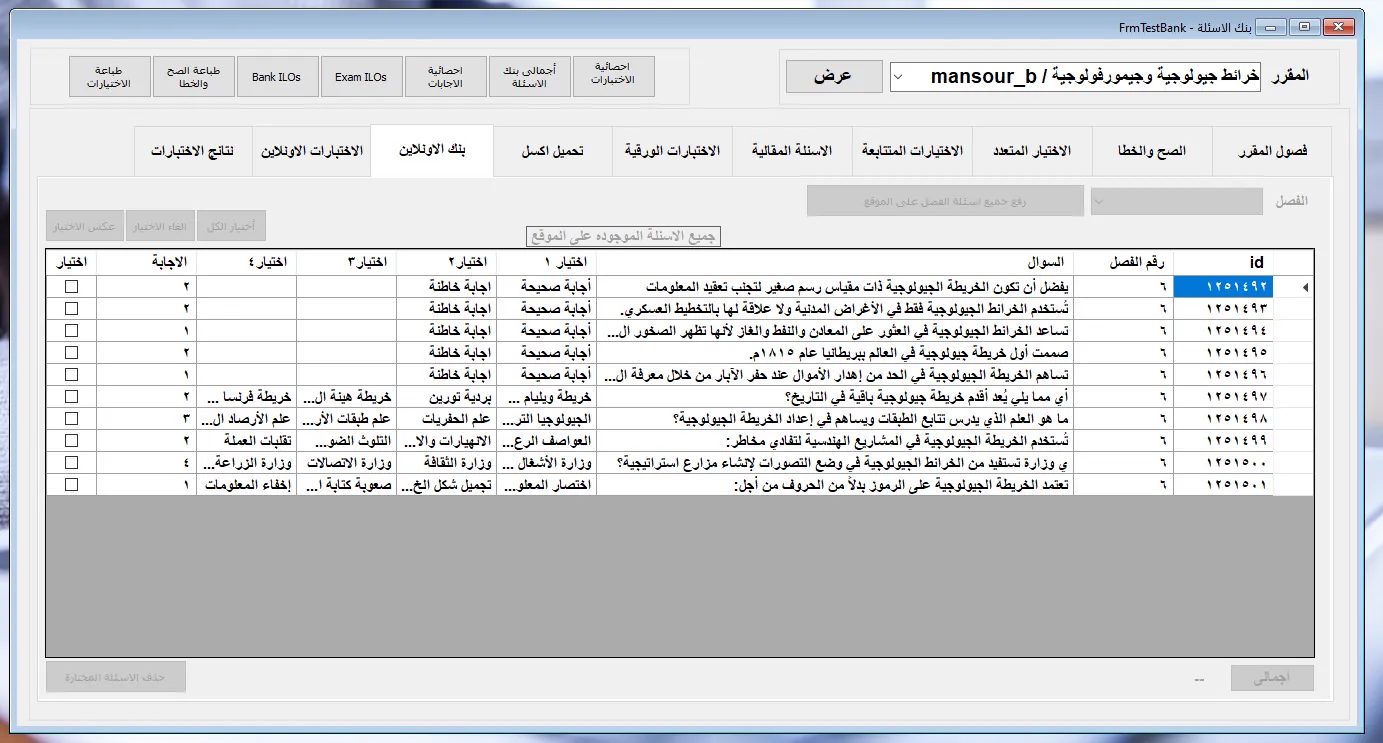Screen dimensions: 1383x743
Task: Select id cell ١٢٥١٤٩٢
Action: tap(1223, 287)
